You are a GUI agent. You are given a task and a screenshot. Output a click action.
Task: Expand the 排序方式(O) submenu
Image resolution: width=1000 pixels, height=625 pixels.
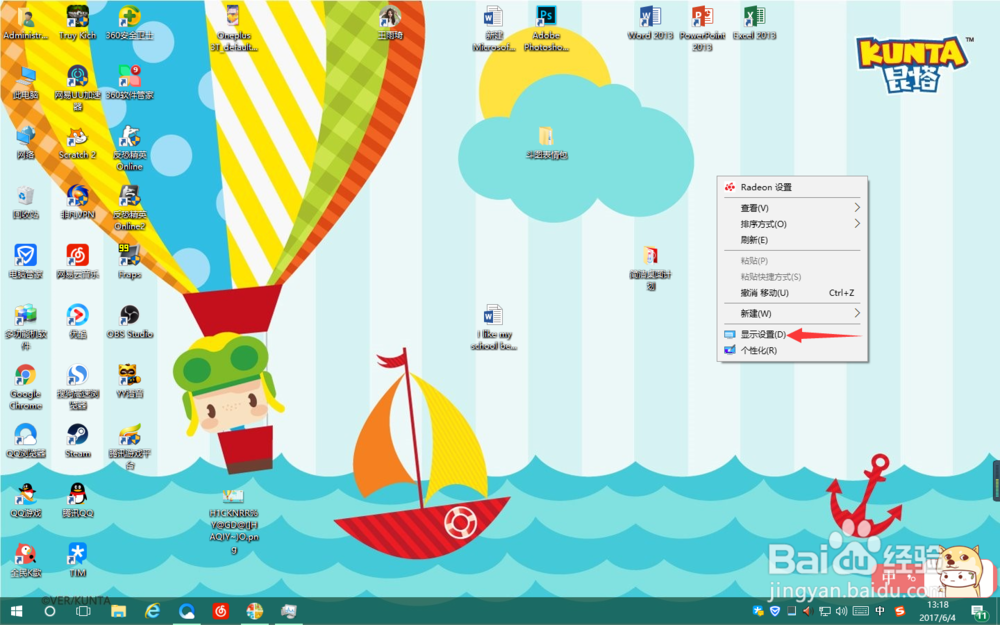[x=792, y=224]
